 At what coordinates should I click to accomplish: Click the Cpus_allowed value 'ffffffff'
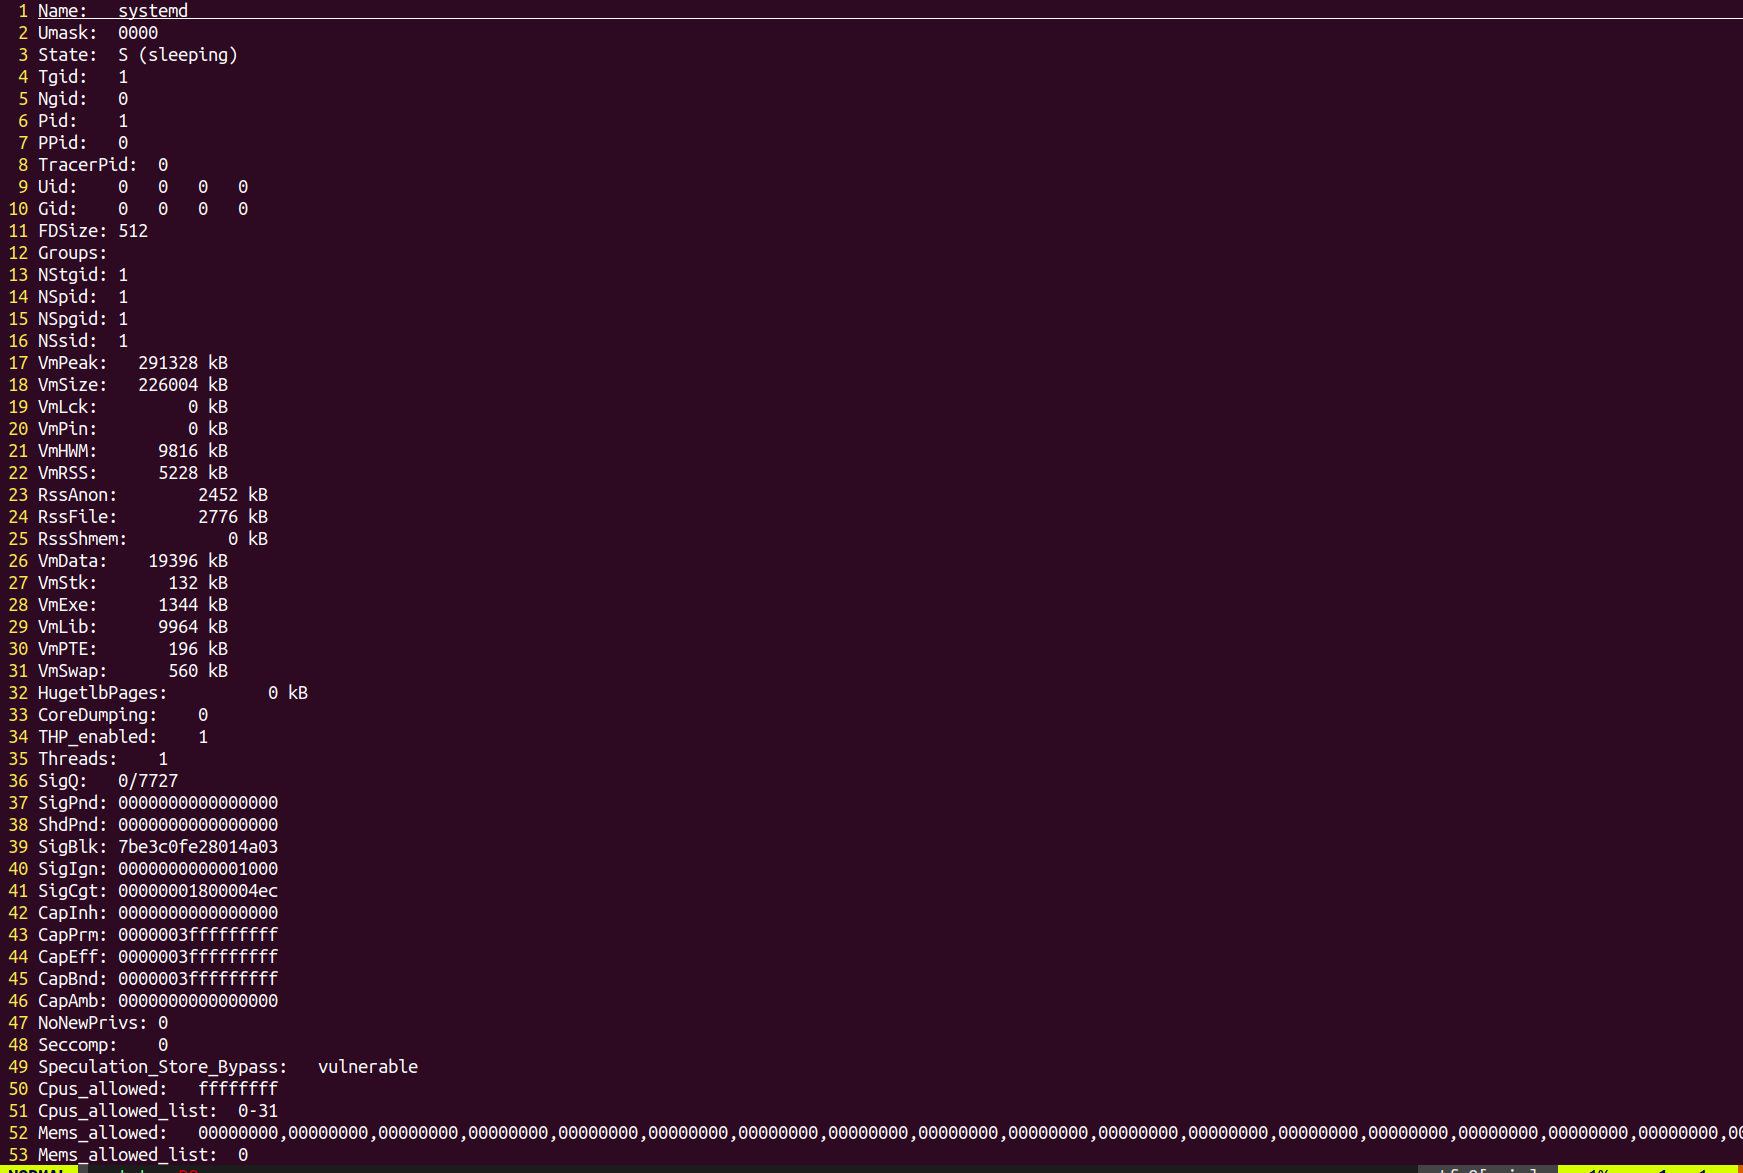(238, 1089)
